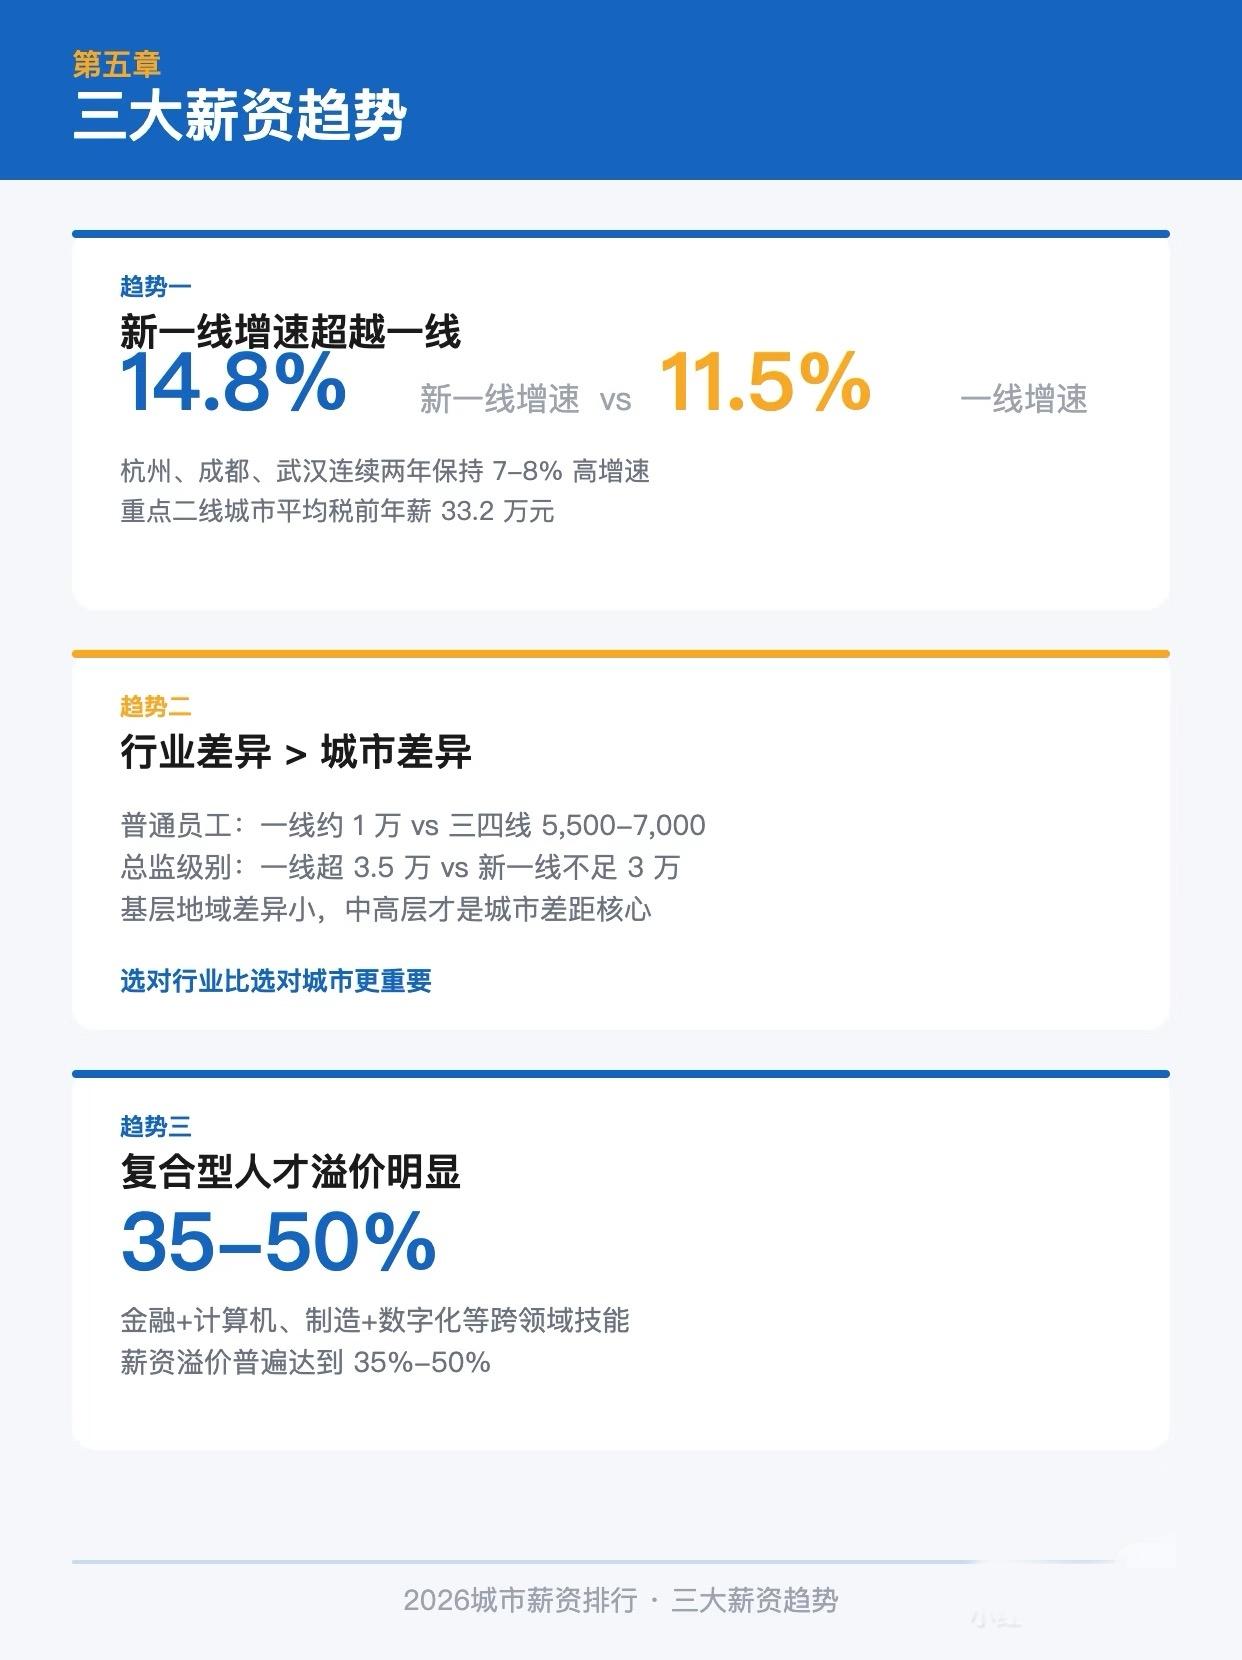
Task: Select the 趋势一 section label
Action: pos(155,287)
